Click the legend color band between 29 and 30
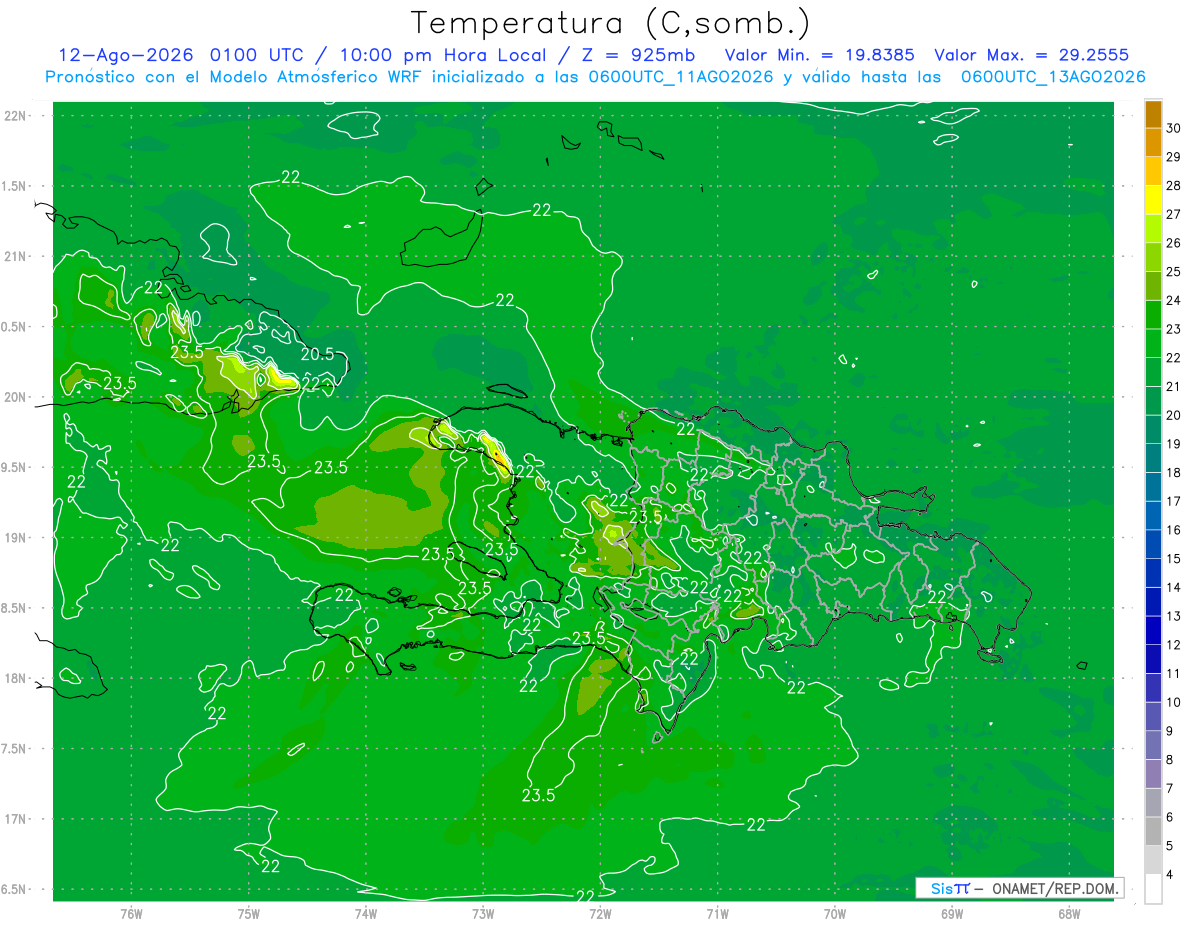 [1153, 142]
